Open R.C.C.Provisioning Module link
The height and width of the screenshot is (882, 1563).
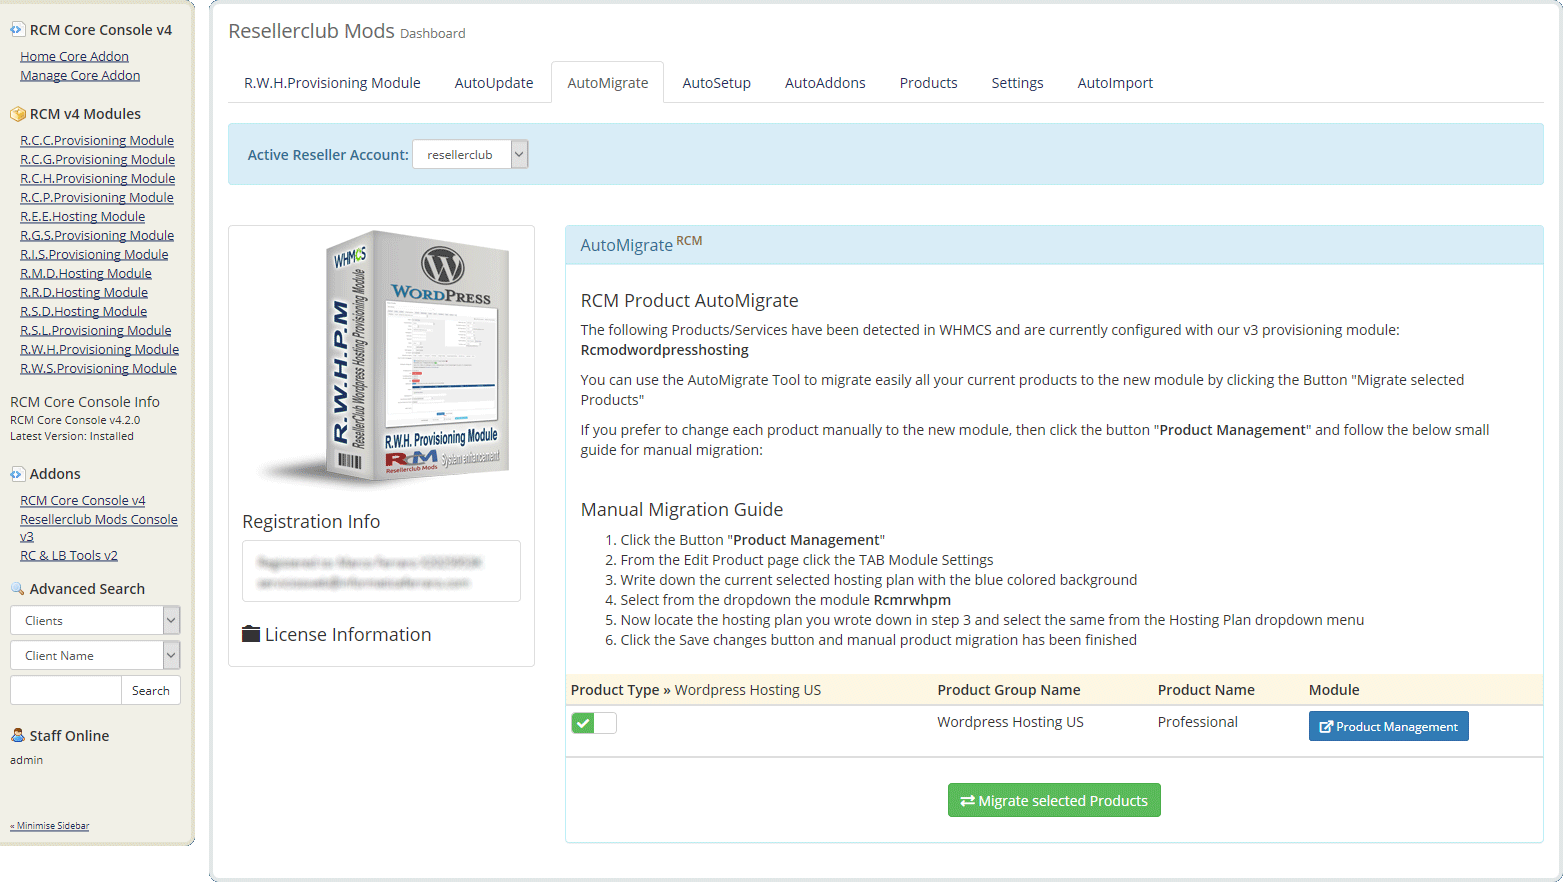click(97, 141)
